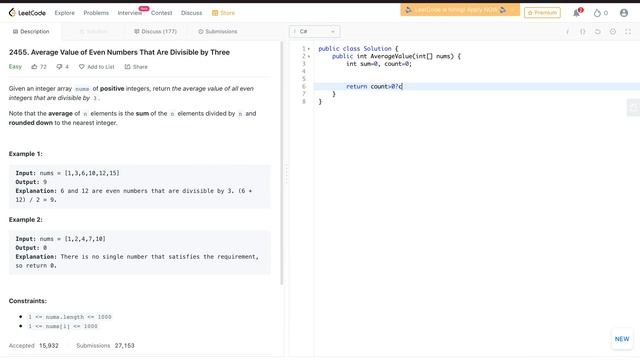Viewport: 640px width, 360px height.
Task: Click the 'public class Solution' code line
Action: pos(358,49)
